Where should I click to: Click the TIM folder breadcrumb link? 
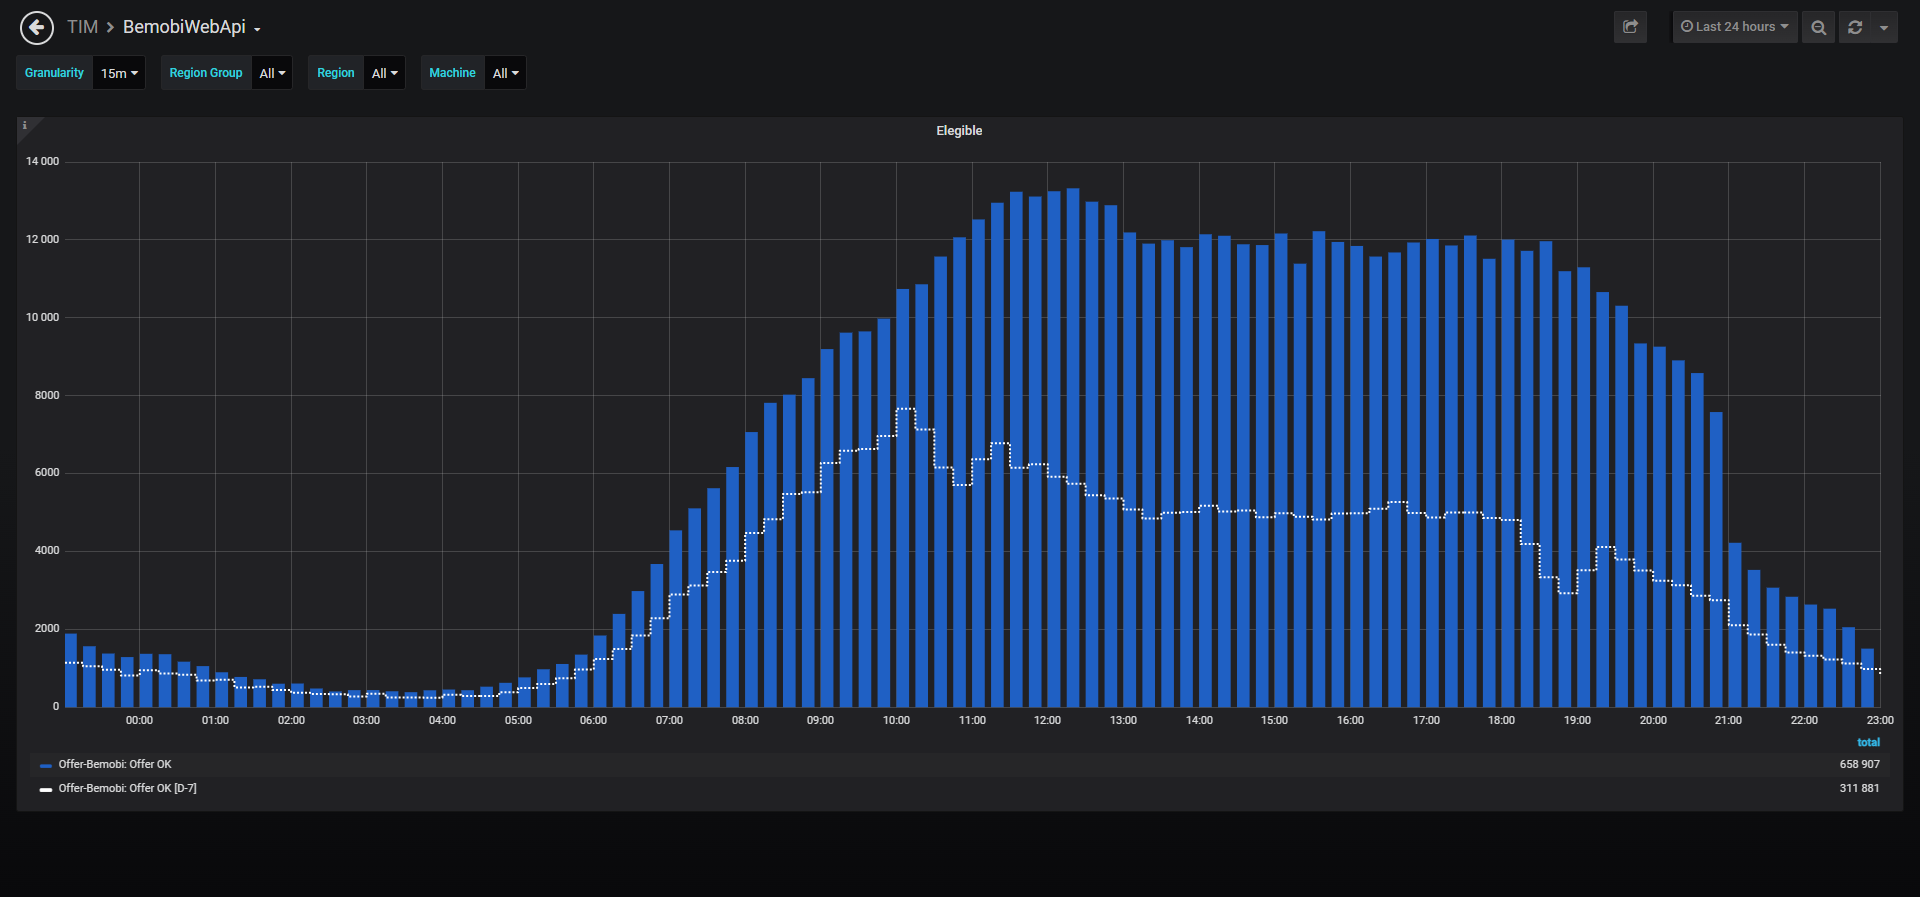point(82,27)
